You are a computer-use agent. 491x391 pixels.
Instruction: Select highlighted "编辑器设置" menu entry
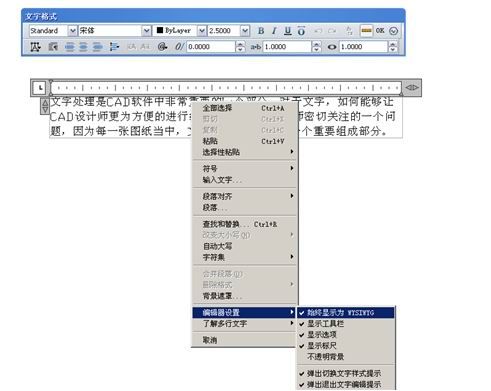click(x=245, y=312)
